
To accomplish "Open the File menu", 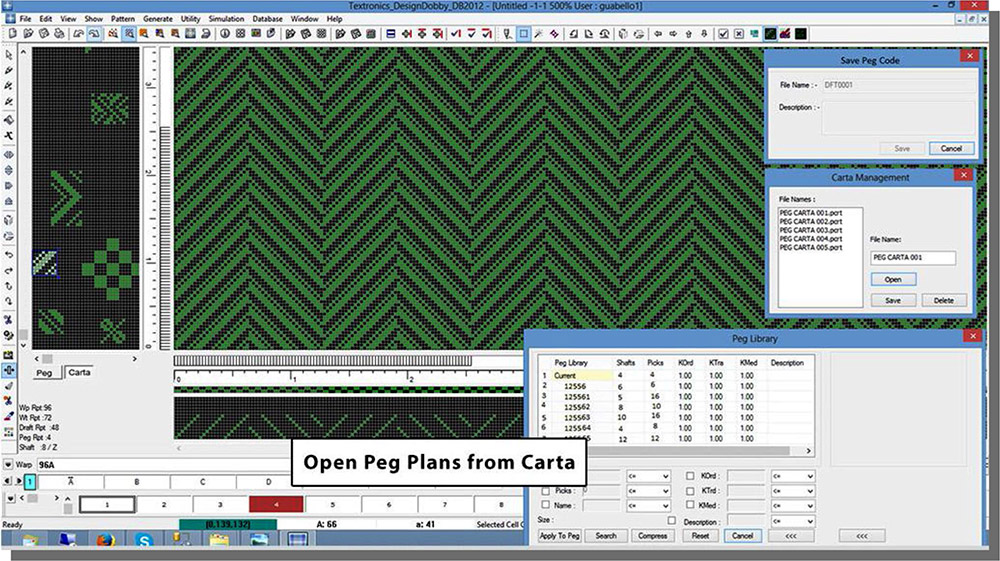I will click(25, 18).
